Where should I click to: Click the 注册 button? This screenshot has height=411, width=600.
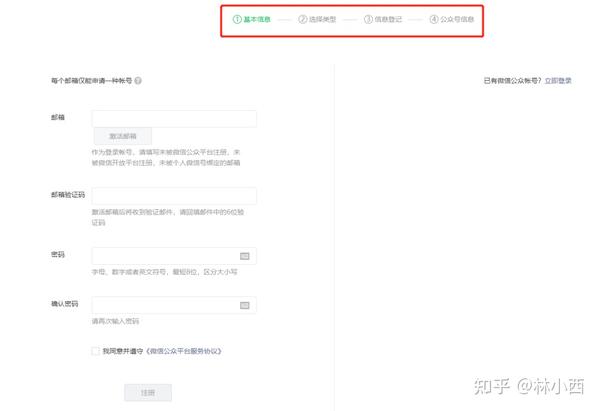[148, 393]
